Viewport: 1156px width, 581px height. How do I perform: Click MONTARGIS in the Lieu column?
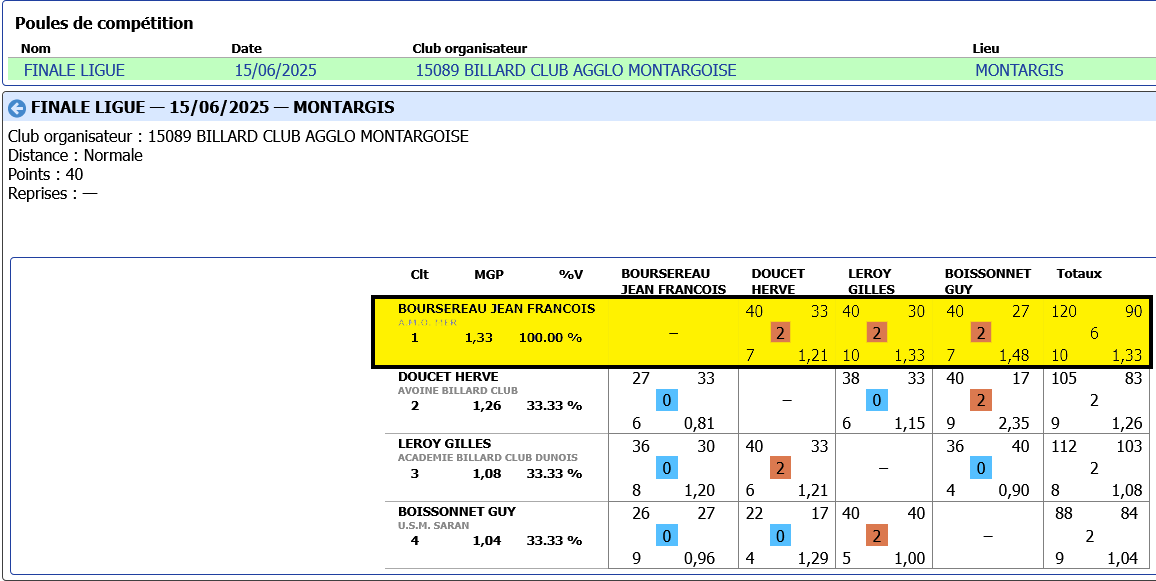(1019, 70)
